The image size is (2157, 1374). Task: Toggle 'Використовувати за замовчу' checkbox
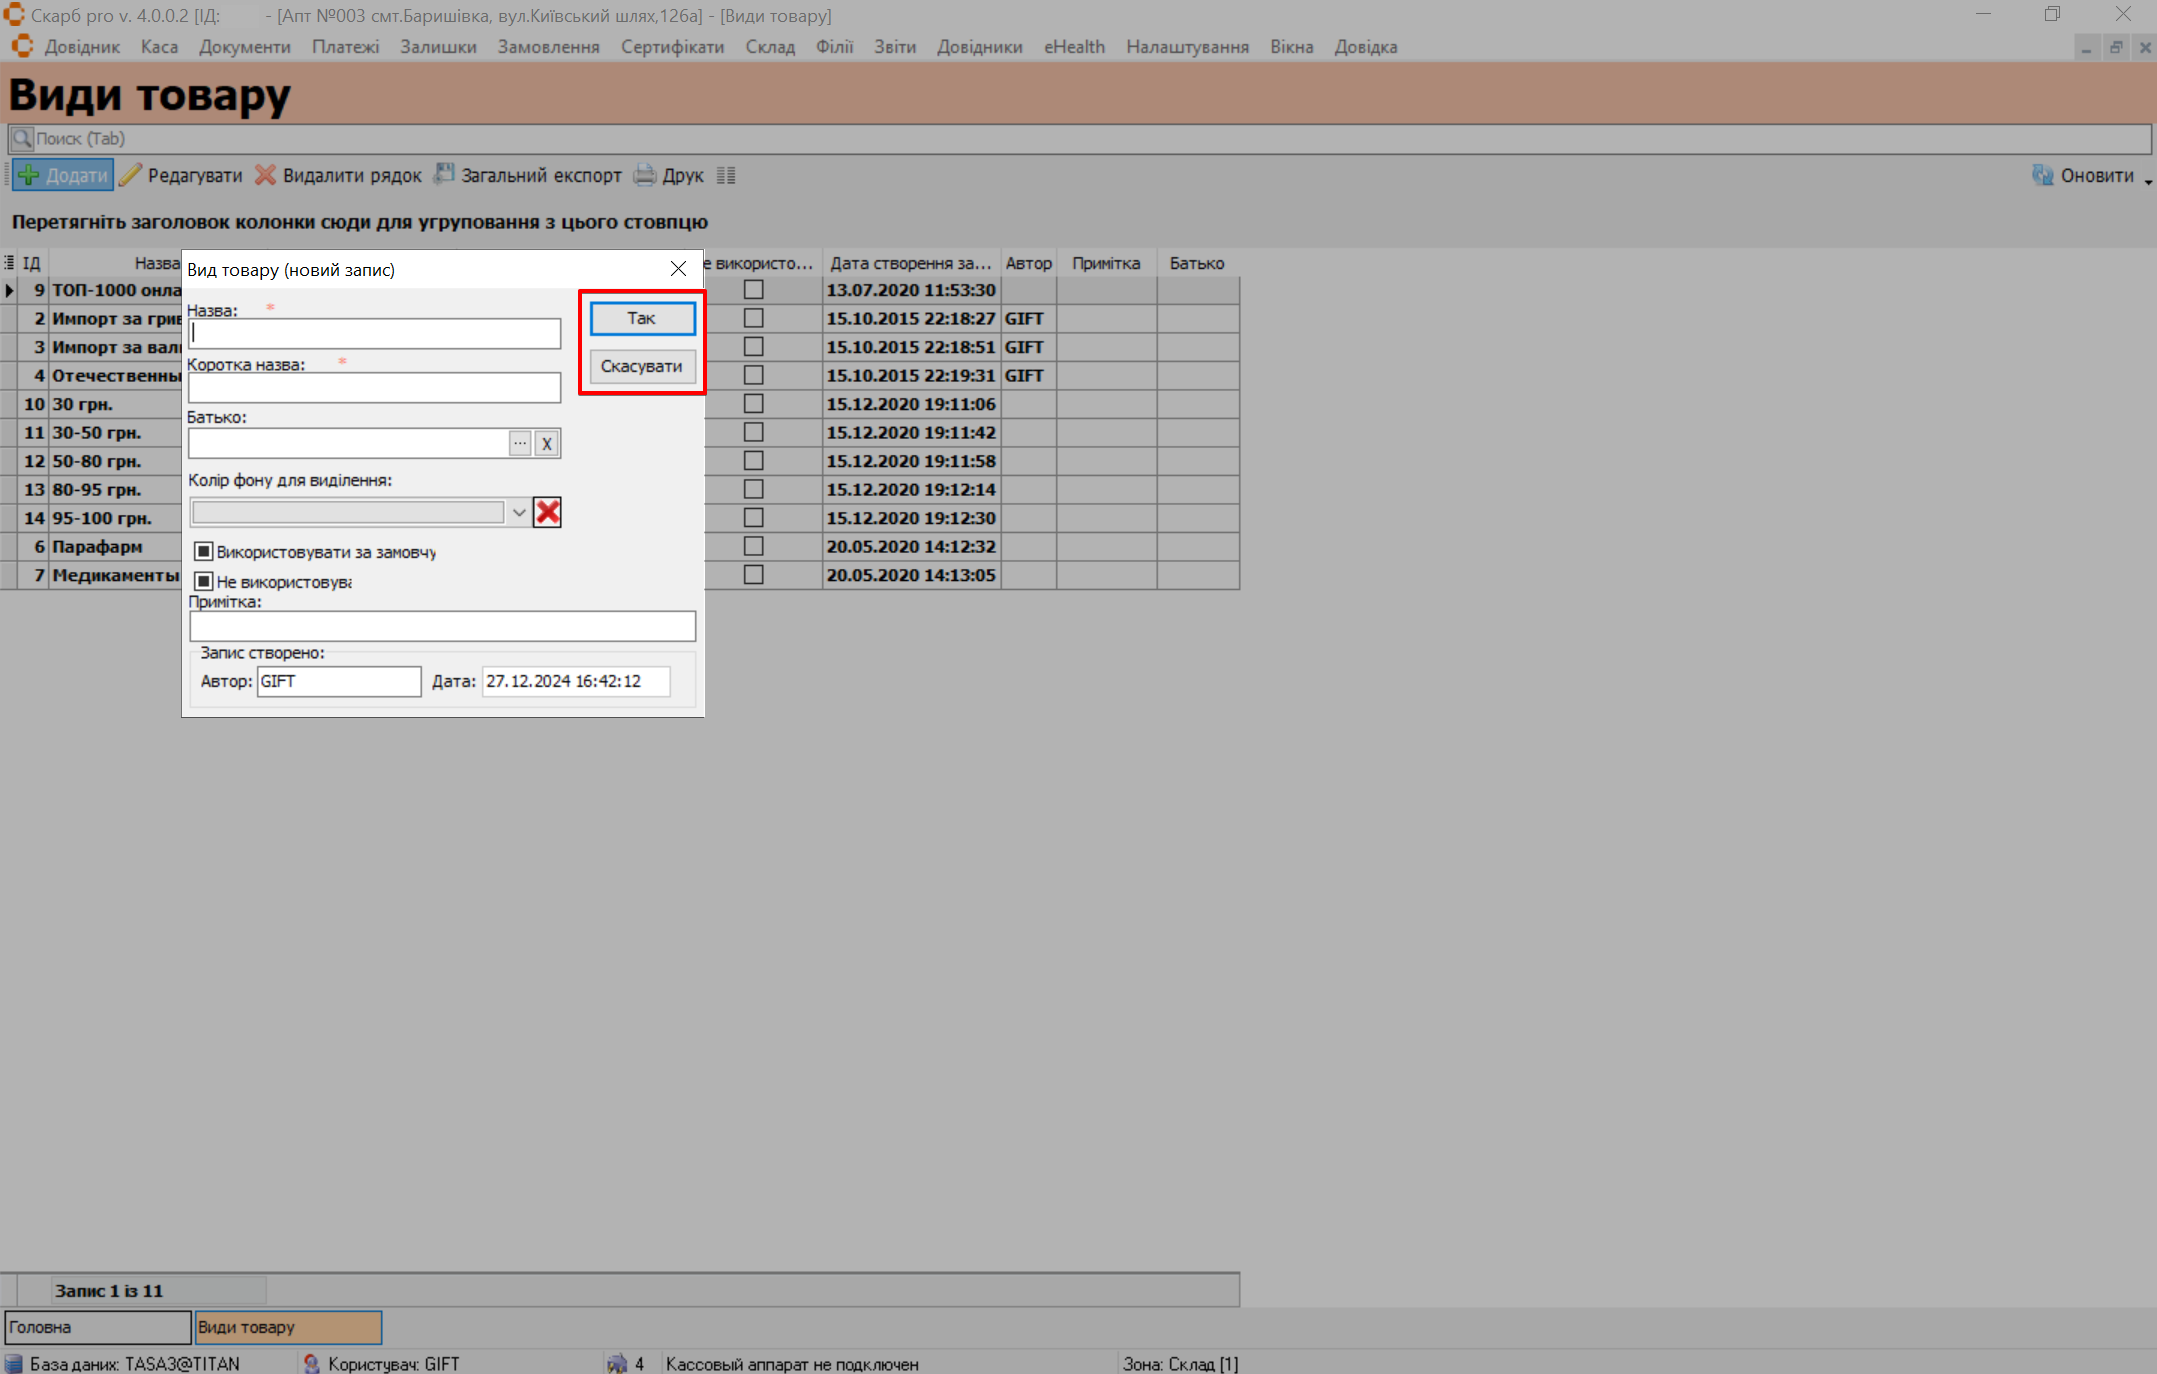click(204, 552)
